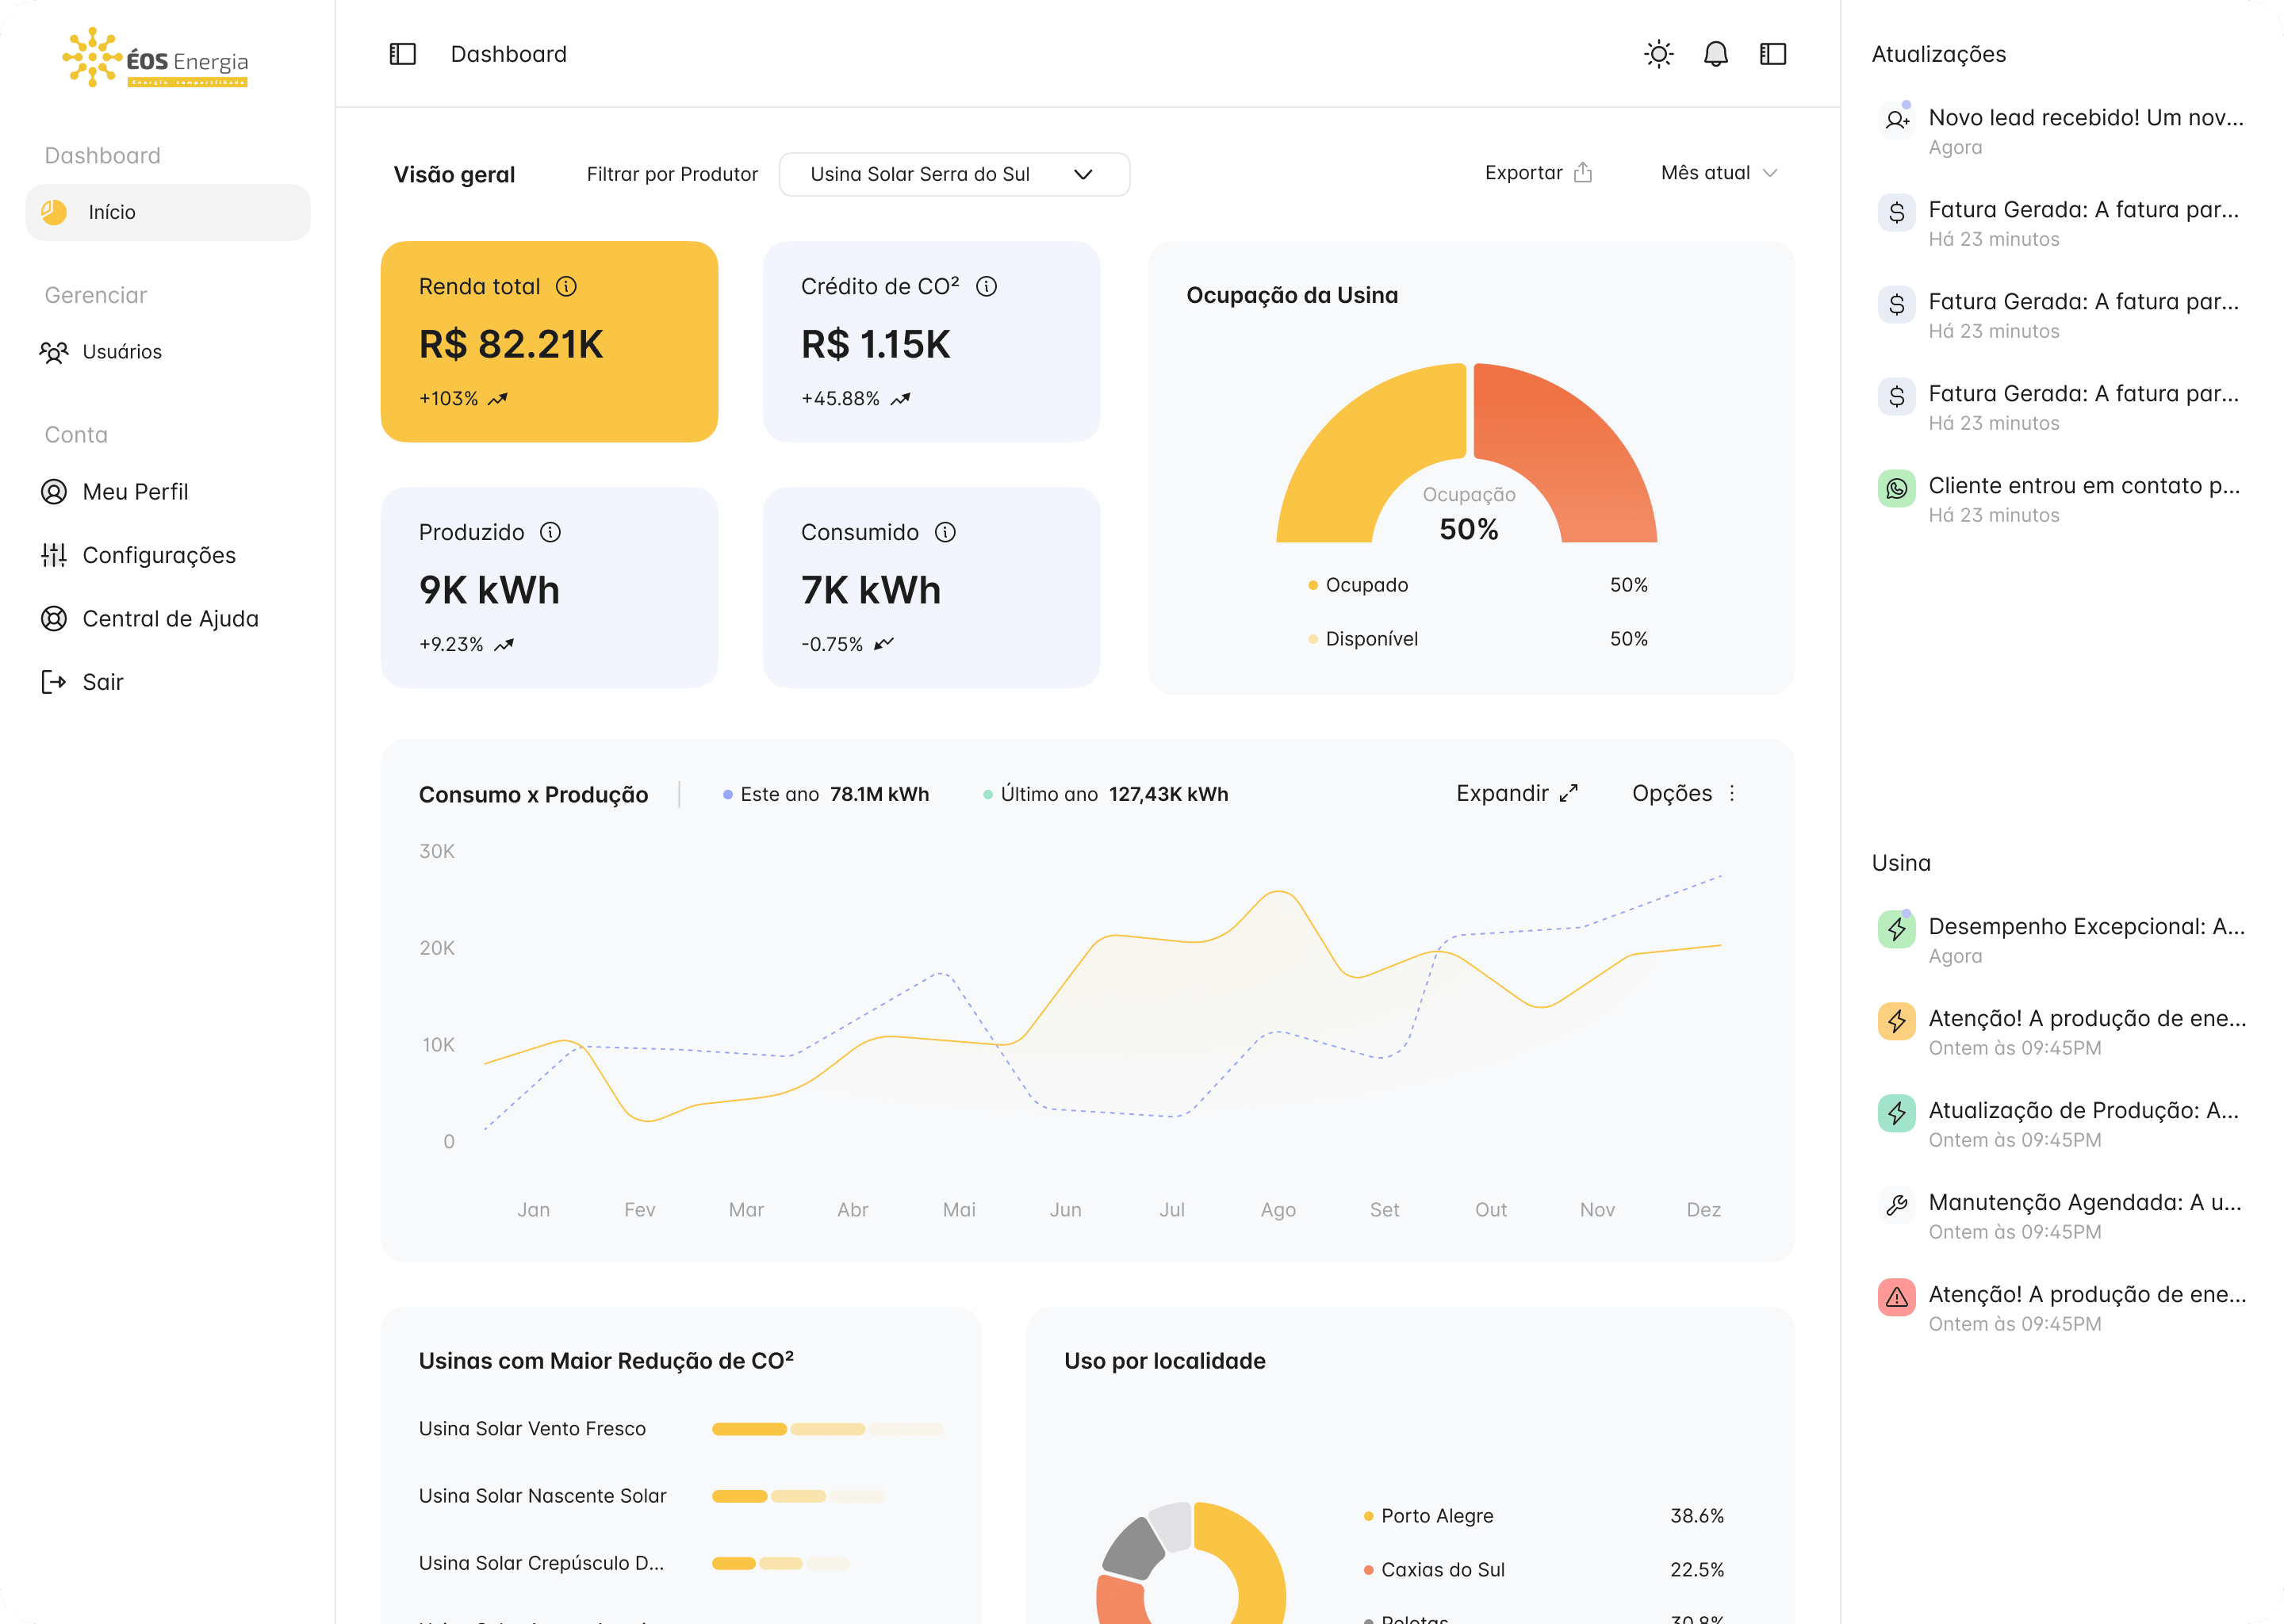Click the trend arrow beside +103%
Screen dimensions: 2284x1624
coord(498,399)
